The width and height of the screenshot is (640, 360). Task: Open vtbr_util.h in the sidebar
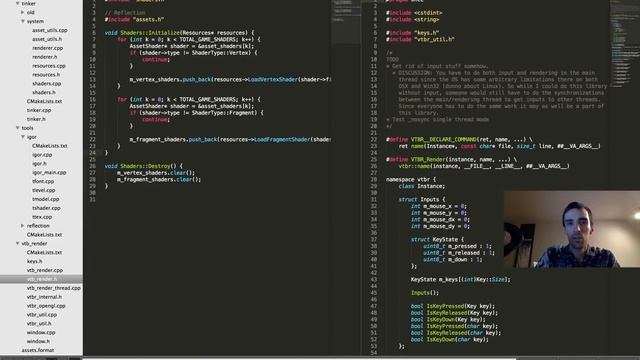coord(39,324)
